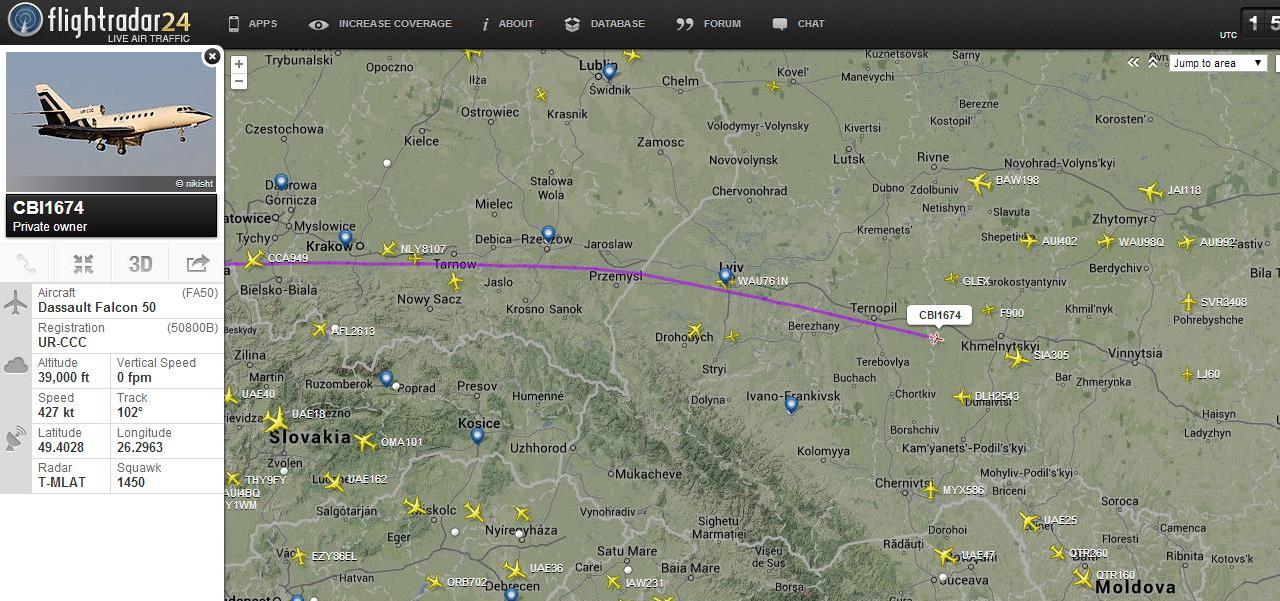
Task: Collapse top bar with double-up chevron
Action: (1153, 62)
